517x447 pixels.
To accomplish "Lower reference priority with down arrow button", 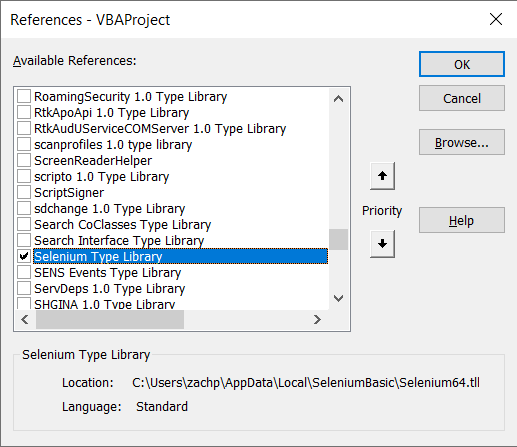I will click(x=382, y=244).
